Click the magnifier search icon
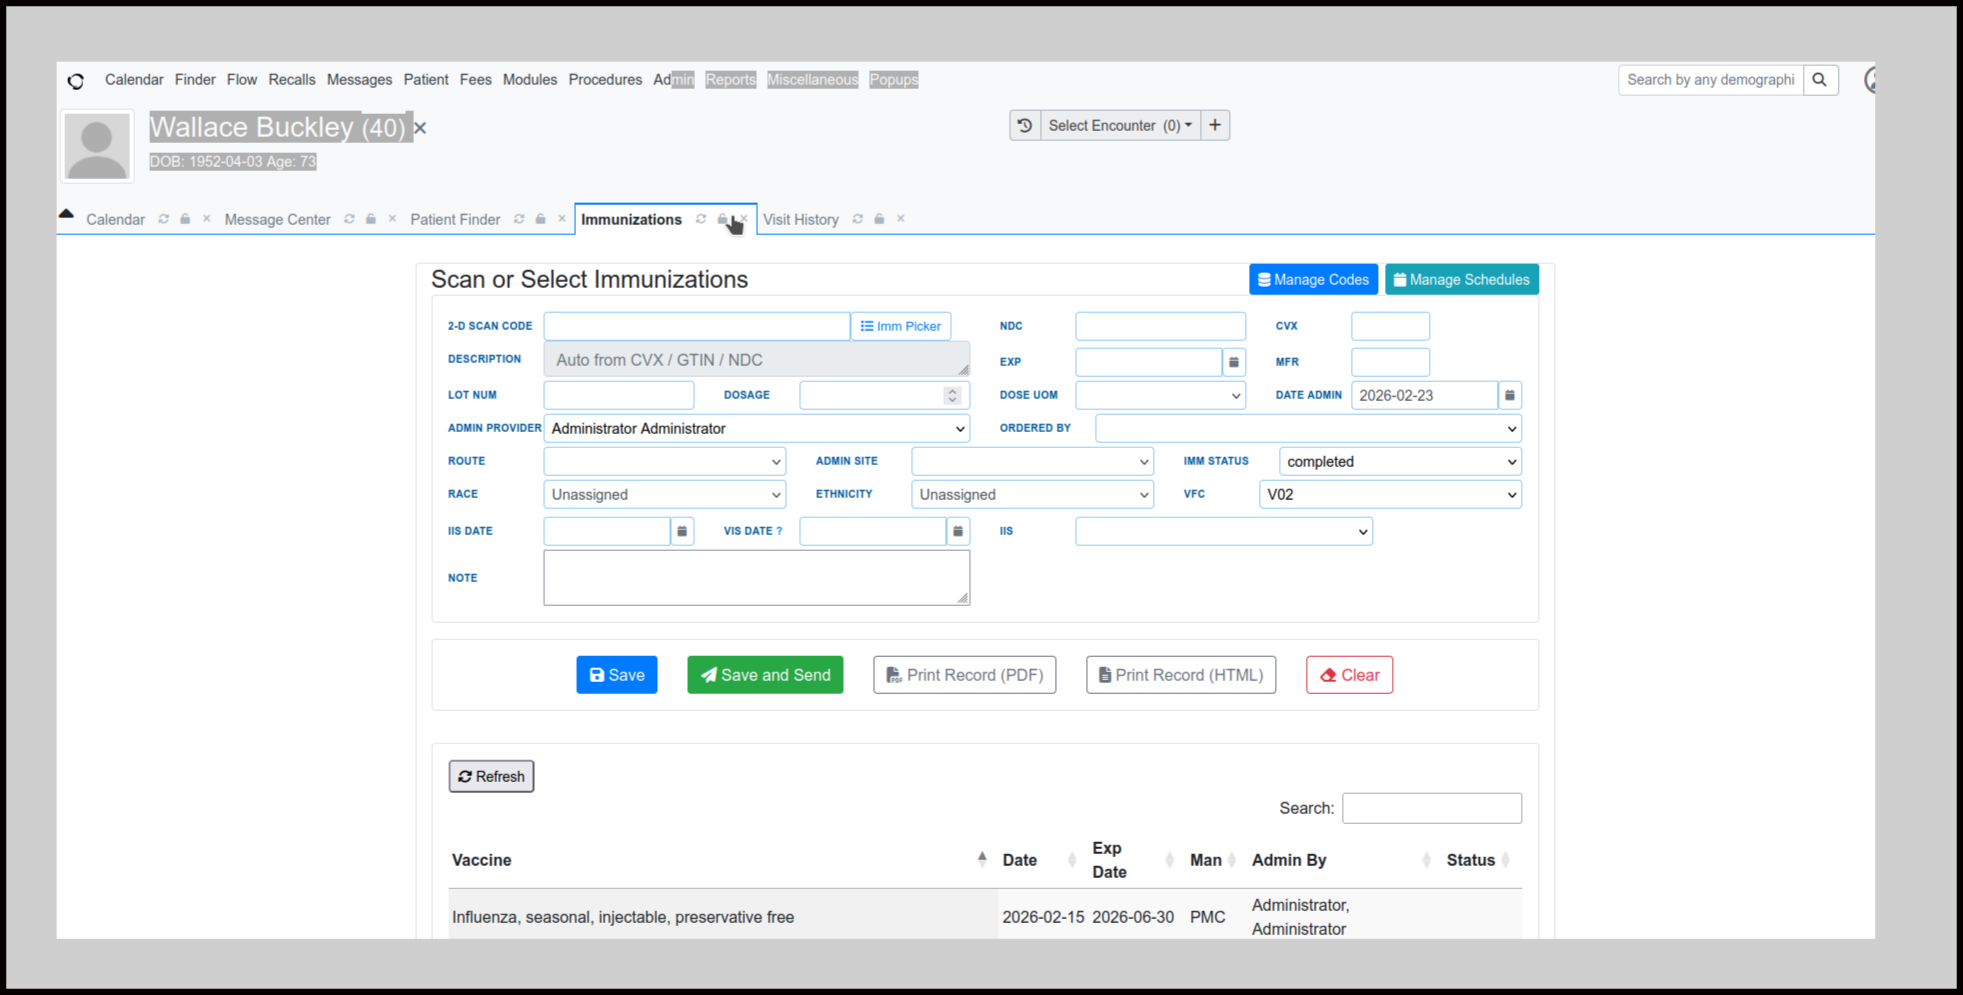This screenshot has height=995, width=1963. [x=1820, y=80]
